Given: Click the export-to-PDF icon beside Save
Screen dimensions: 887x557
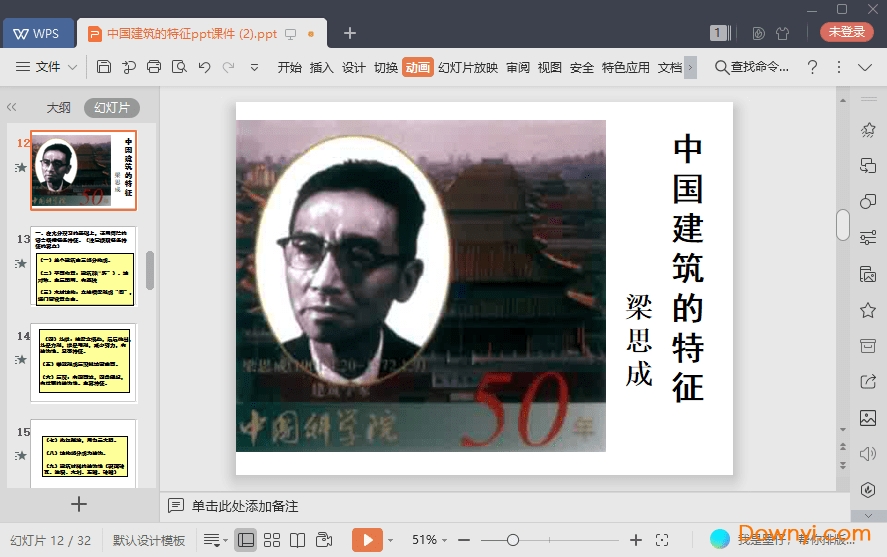Looking at the screenshot, I should point(129,67).
